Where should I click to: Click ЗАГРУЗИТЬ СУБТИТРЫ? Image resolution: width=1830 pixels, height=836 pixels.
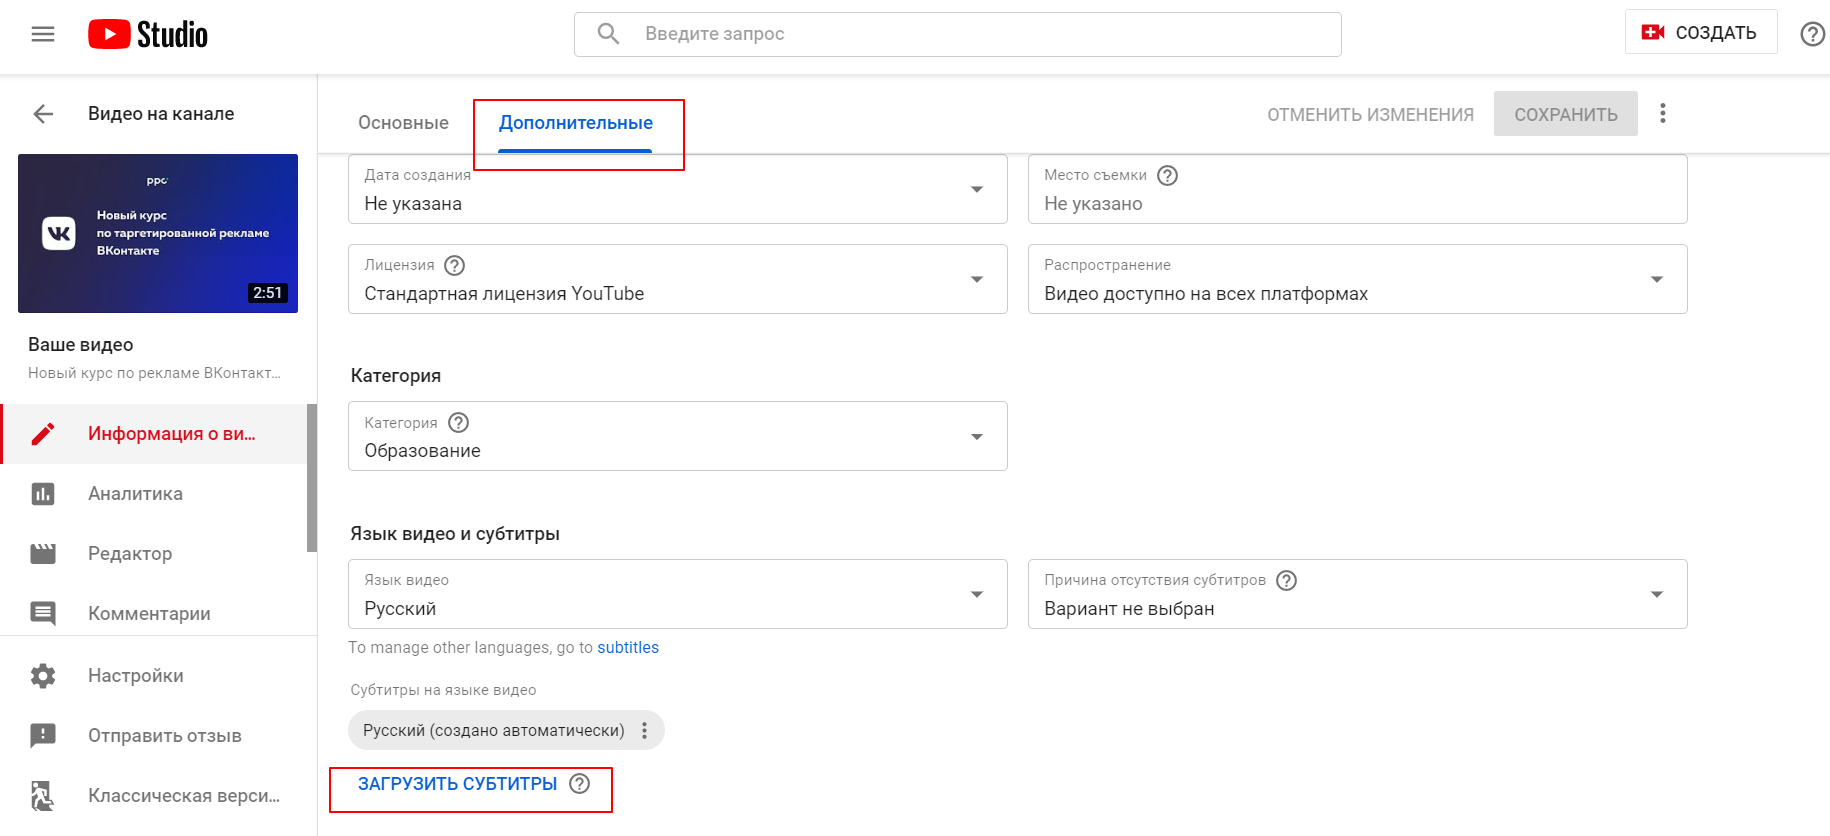(x=457, y=784)
